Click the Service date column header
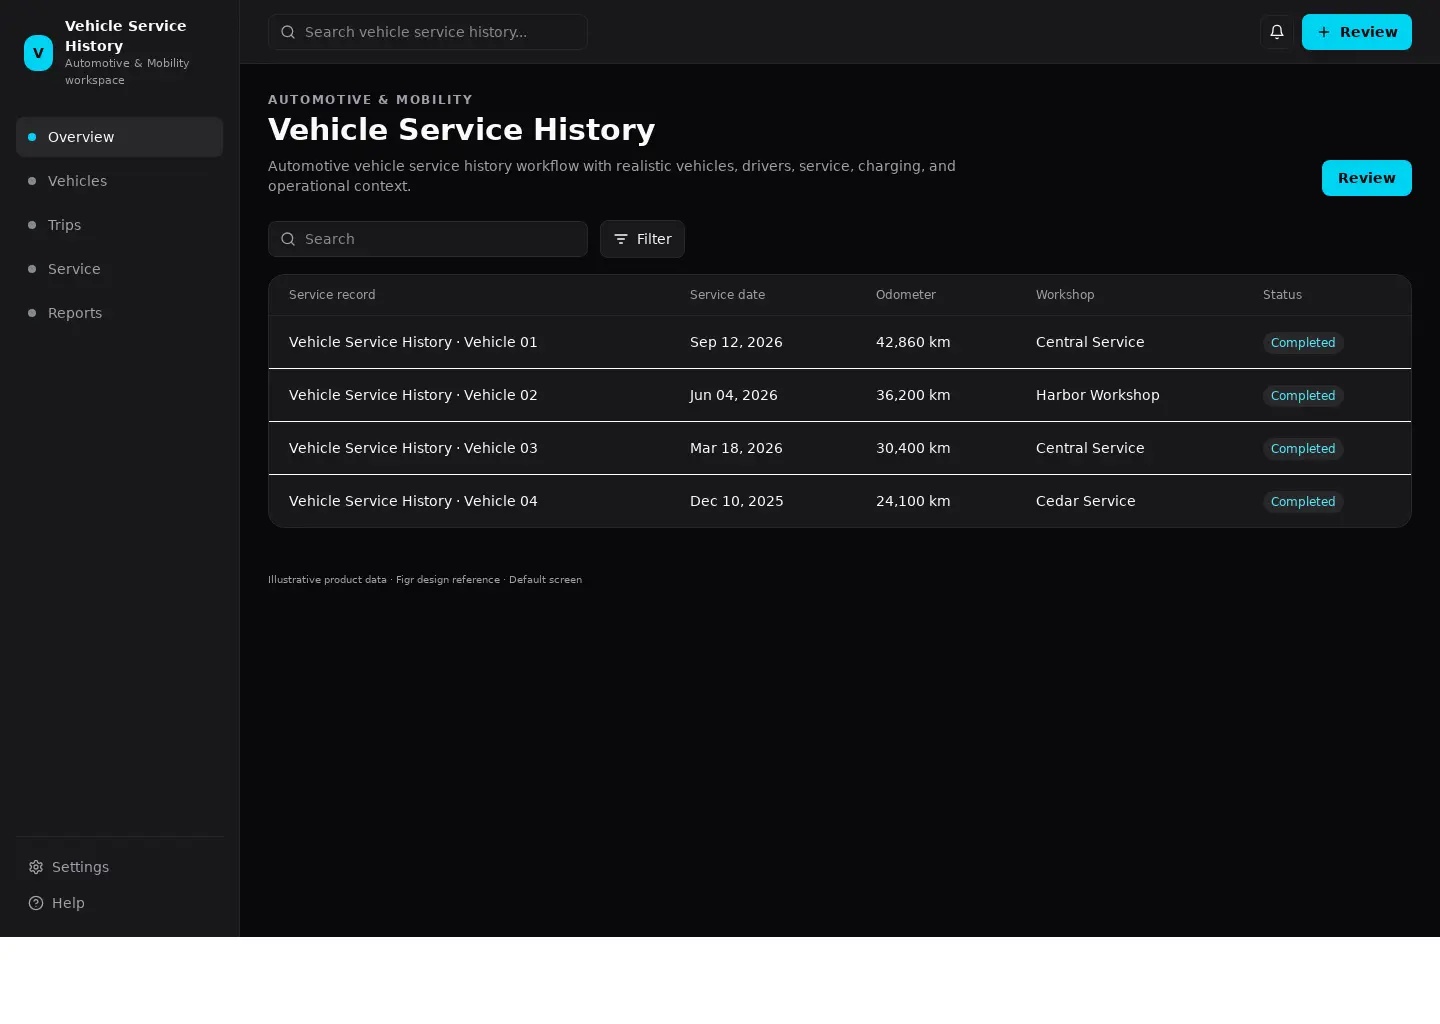 [727, 295]
